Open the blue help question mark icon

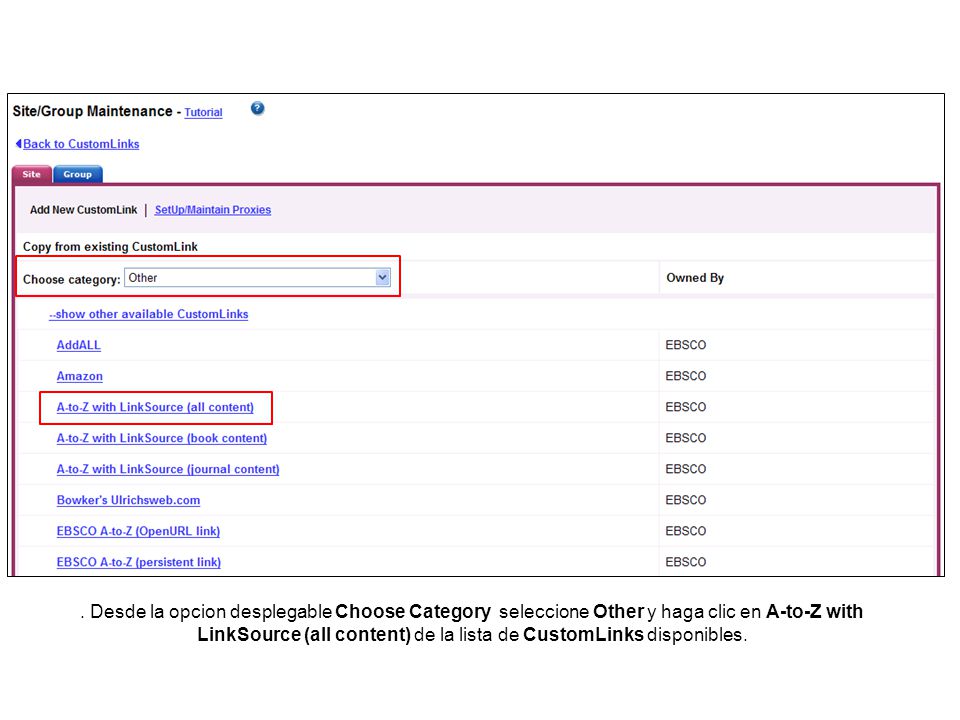pyautogui.click(x=257, y=108)
